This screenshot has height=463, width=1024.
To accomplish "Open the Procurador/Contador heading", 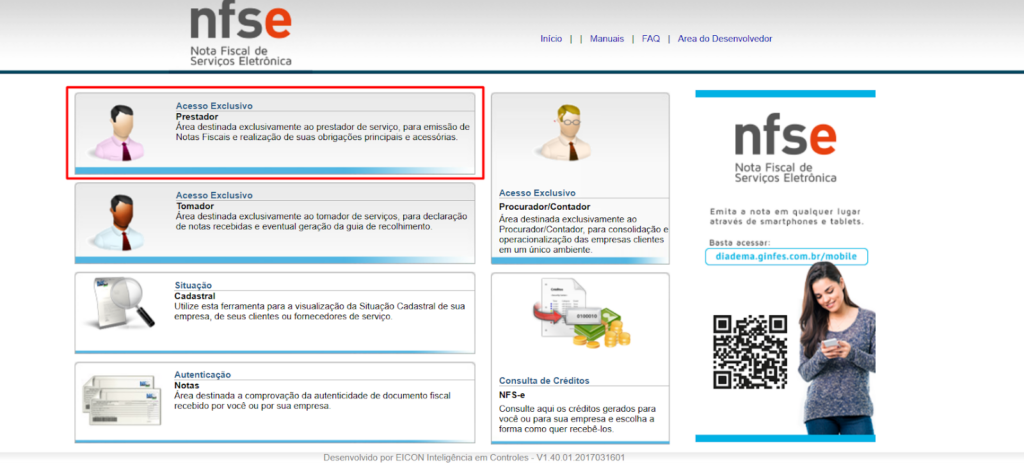I will coord(540,206).
